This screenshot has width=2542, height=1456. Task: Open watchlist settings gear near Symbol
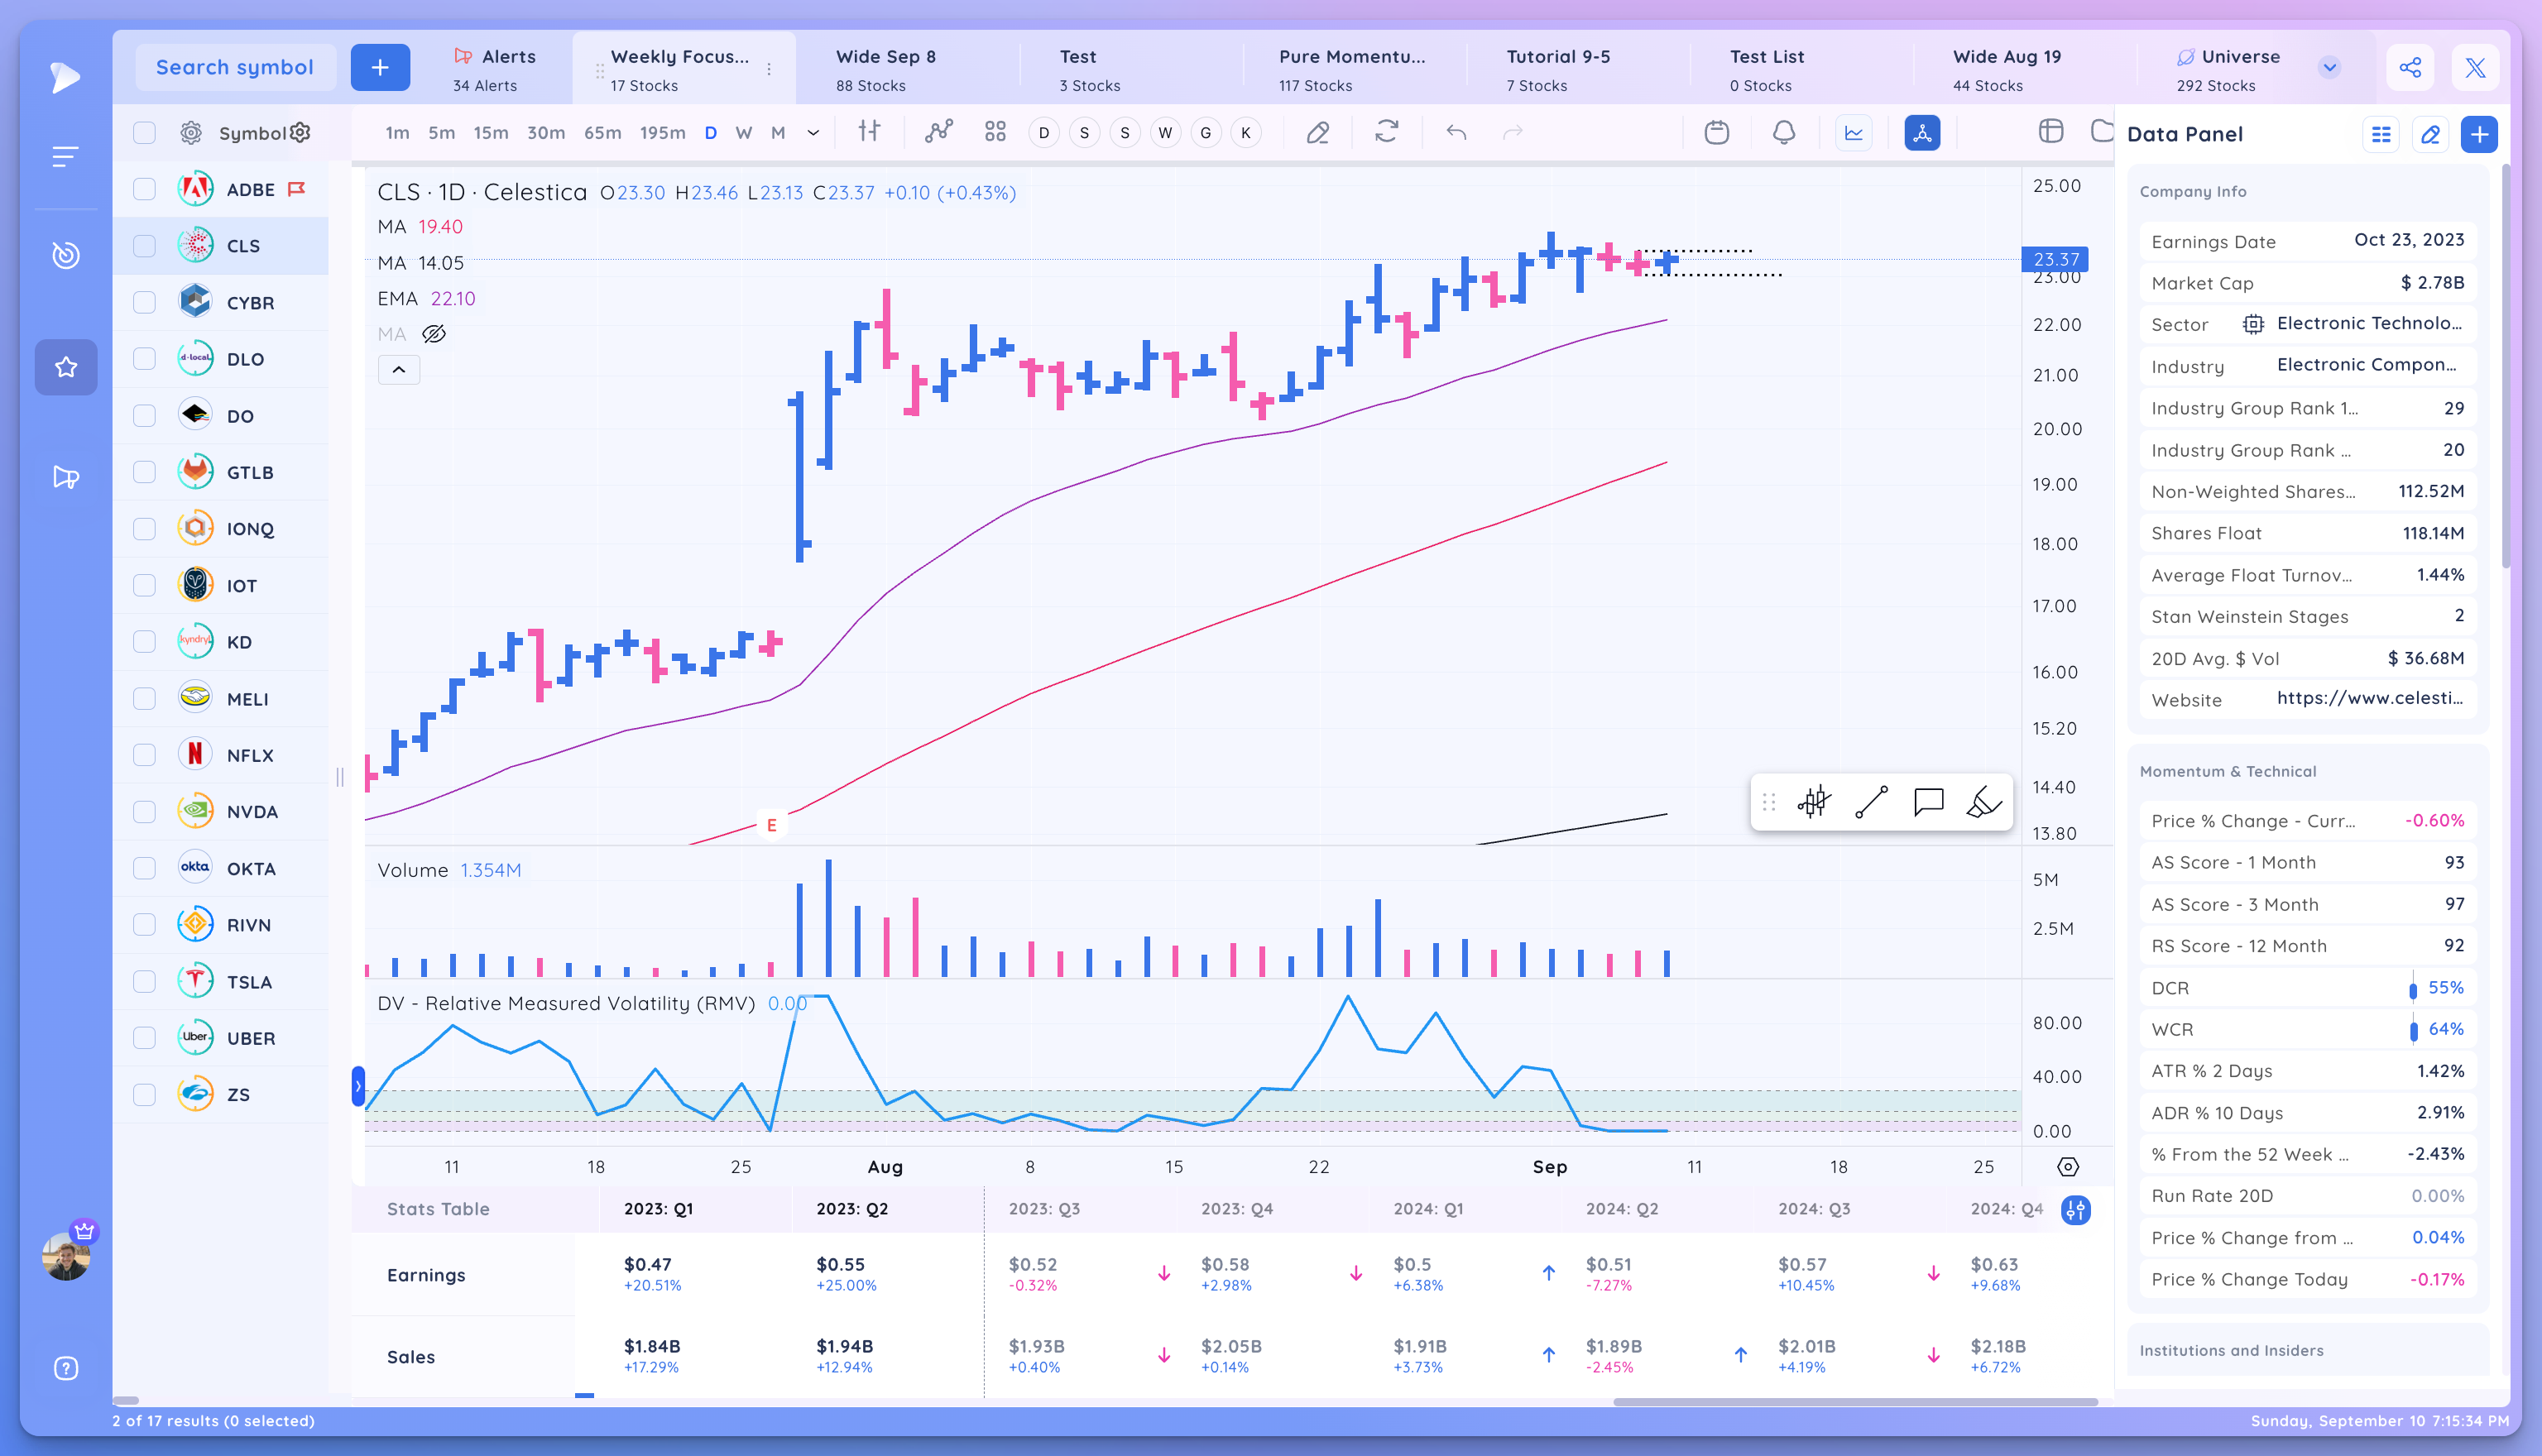tap(191, 133)
